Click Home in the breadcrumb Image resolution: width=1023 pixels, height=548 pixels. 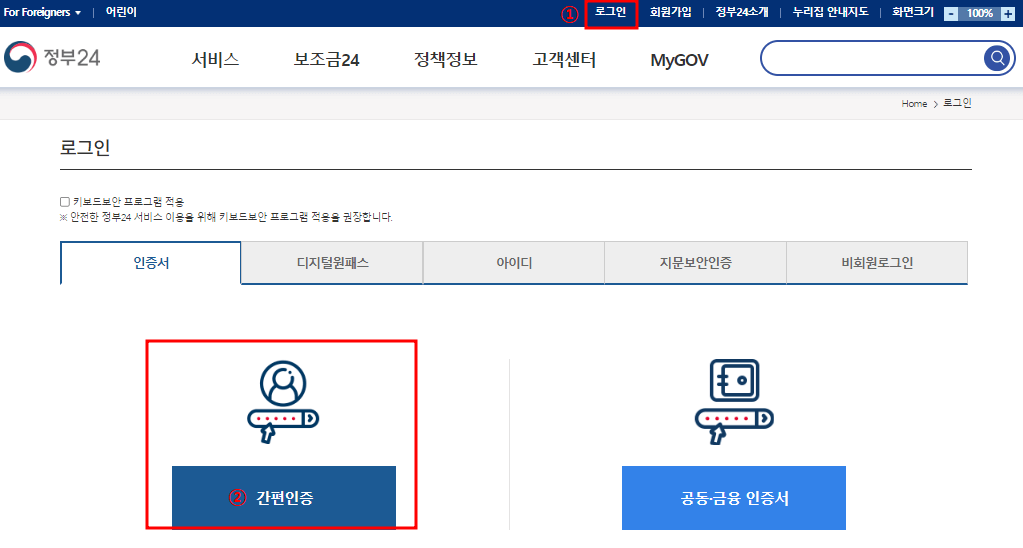[x=914, y=104]
